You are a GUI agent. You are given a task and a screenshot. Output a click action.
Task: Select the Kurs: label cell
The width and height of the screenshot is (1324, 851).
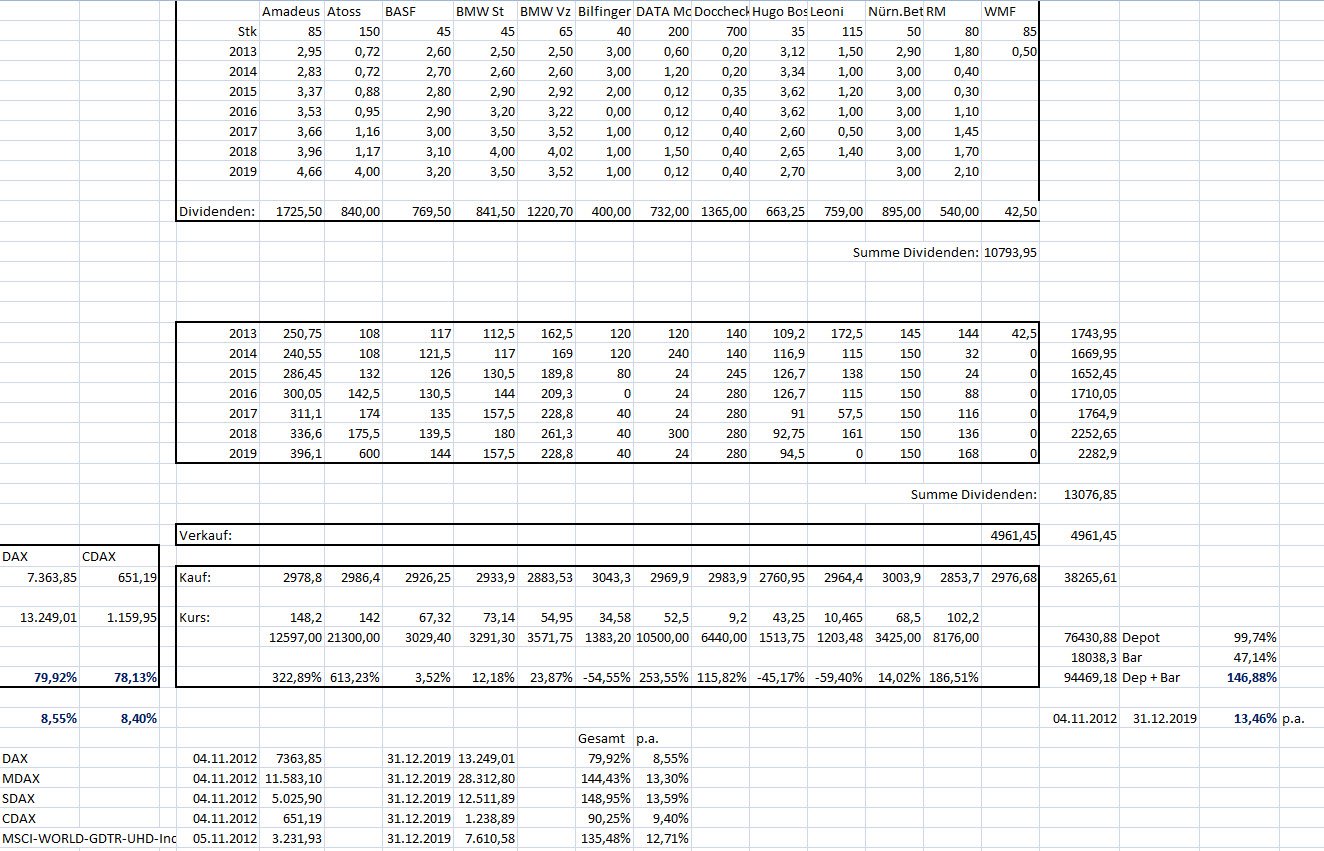click(194, 617)
